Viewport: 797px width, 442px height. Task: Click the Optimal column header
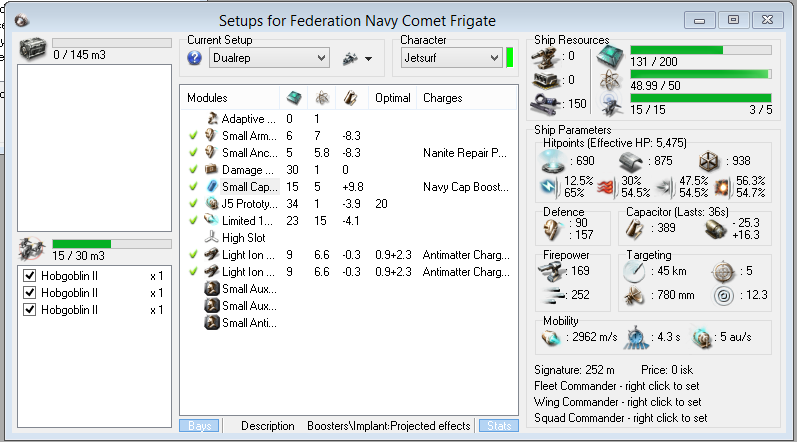pyautogui.click(x=392, y=98)
